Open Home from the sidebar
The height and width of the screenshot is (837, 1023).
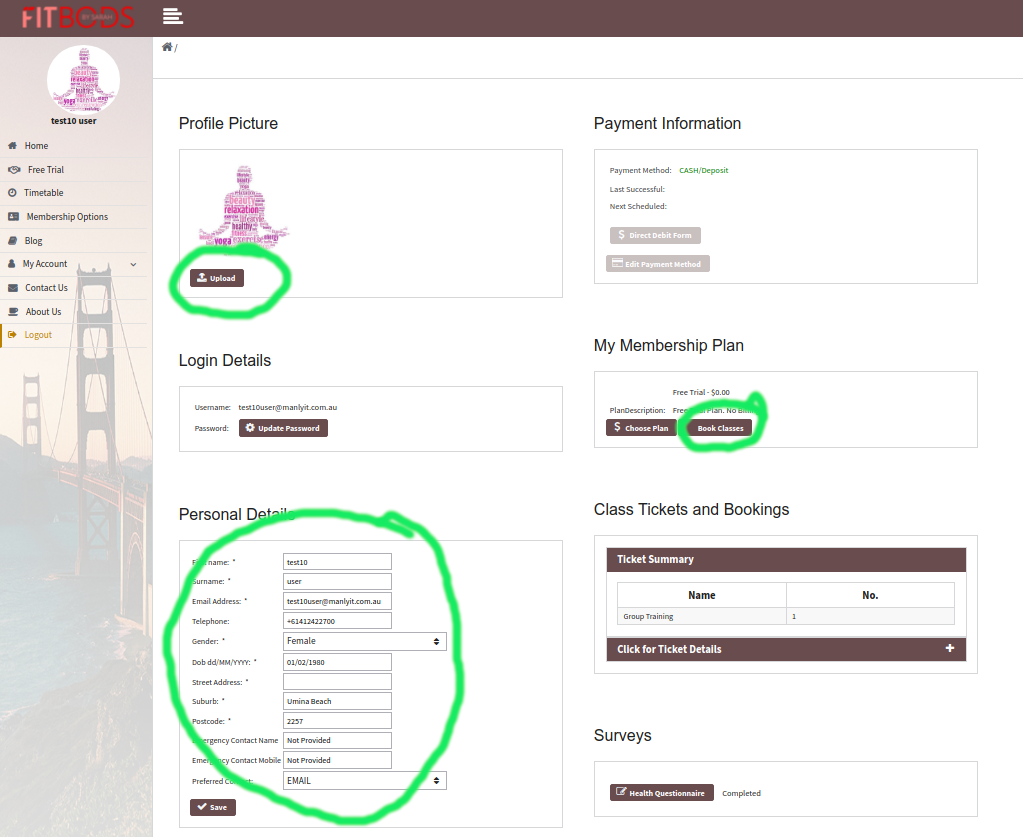36,146
